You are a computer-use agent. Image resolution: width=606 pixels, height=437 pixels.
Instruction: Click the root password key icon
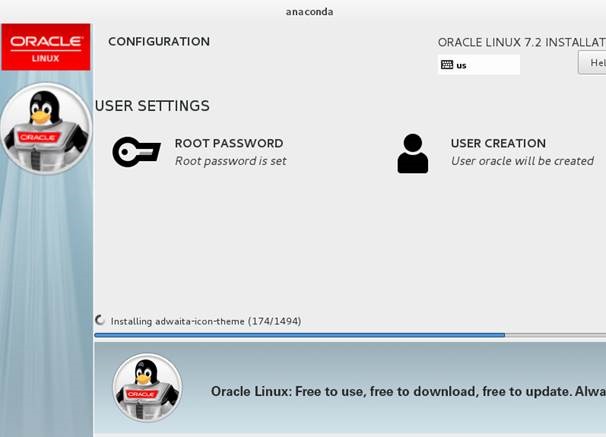136,152
